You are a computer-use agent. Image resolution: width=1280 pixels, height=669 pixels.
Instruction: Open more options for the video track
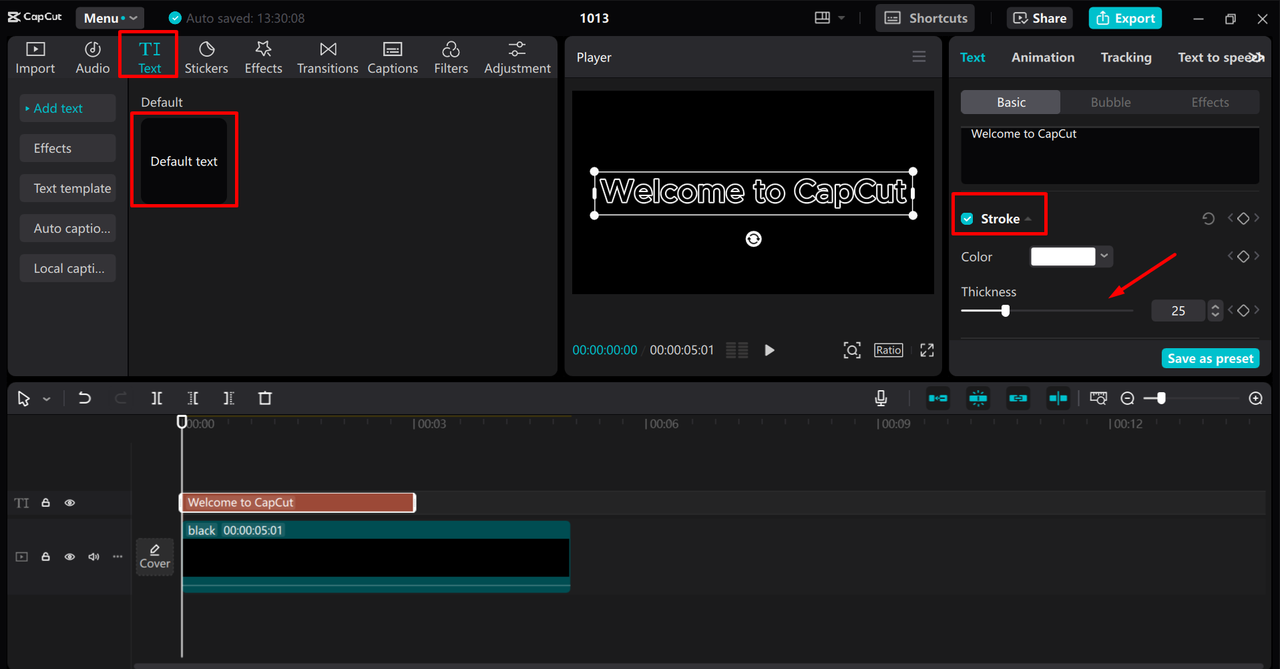click(118, 556)
